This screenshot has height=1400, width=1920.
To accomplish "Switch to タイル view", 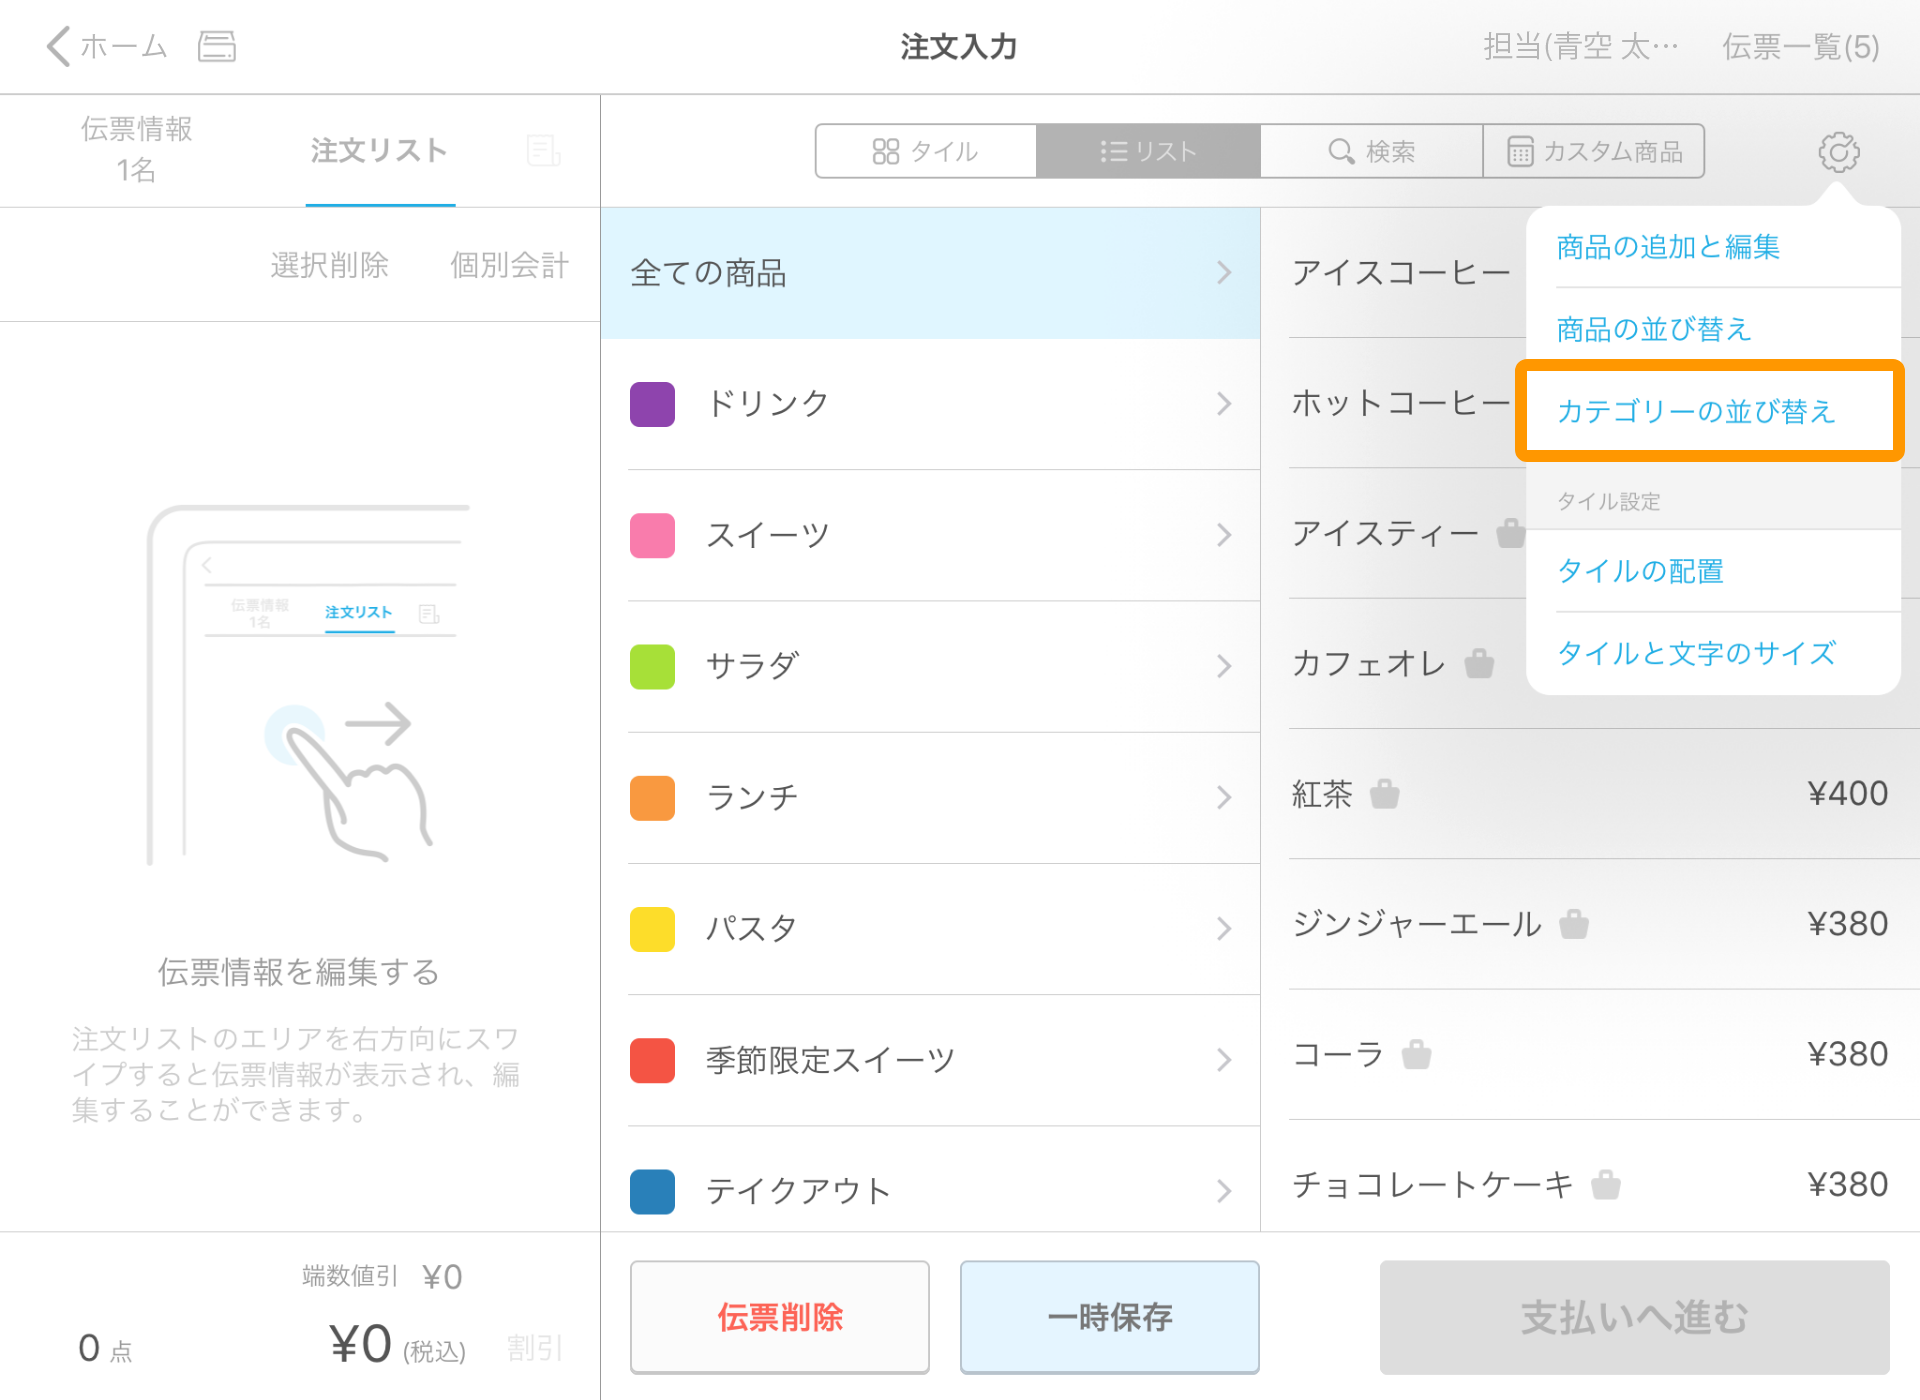I will point(926,151).
